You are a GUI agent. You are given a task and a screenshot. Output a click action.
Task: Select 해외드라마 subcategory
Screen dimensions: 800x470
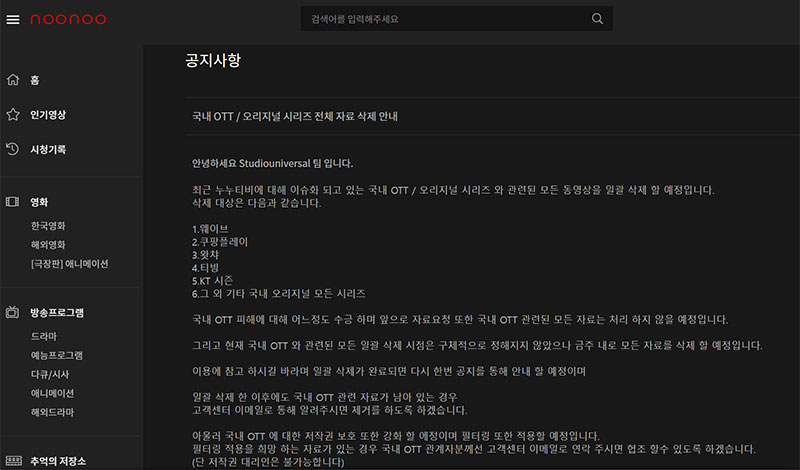(53, 412)
